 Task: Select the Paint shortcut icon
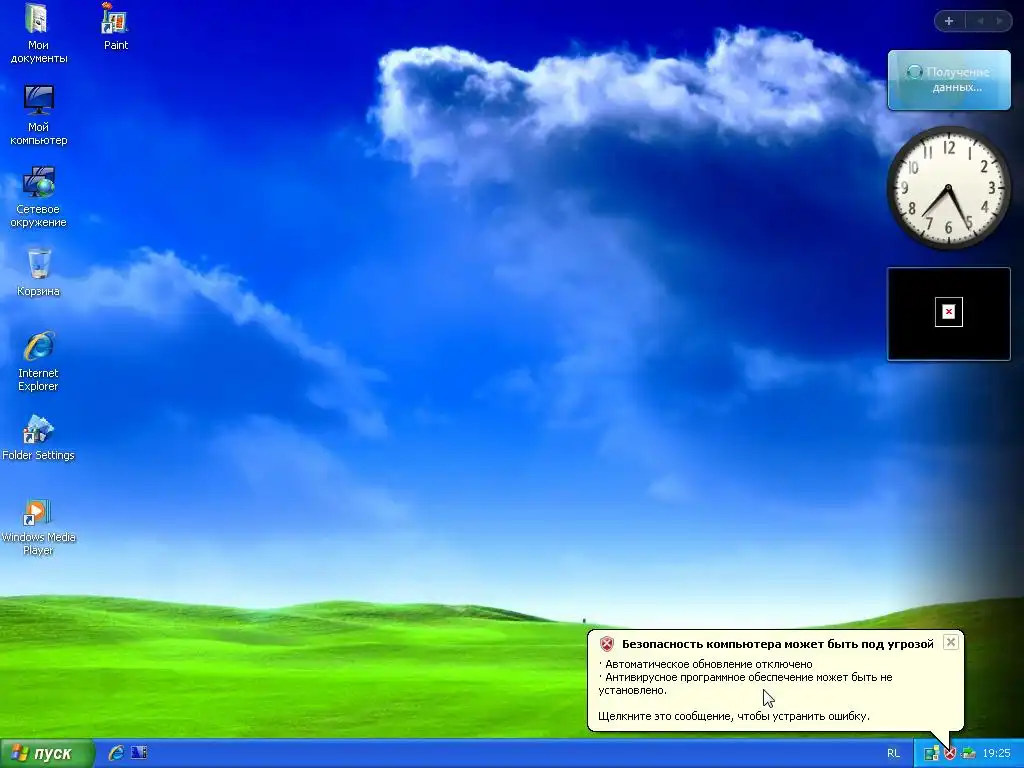(x=116, y=27)
